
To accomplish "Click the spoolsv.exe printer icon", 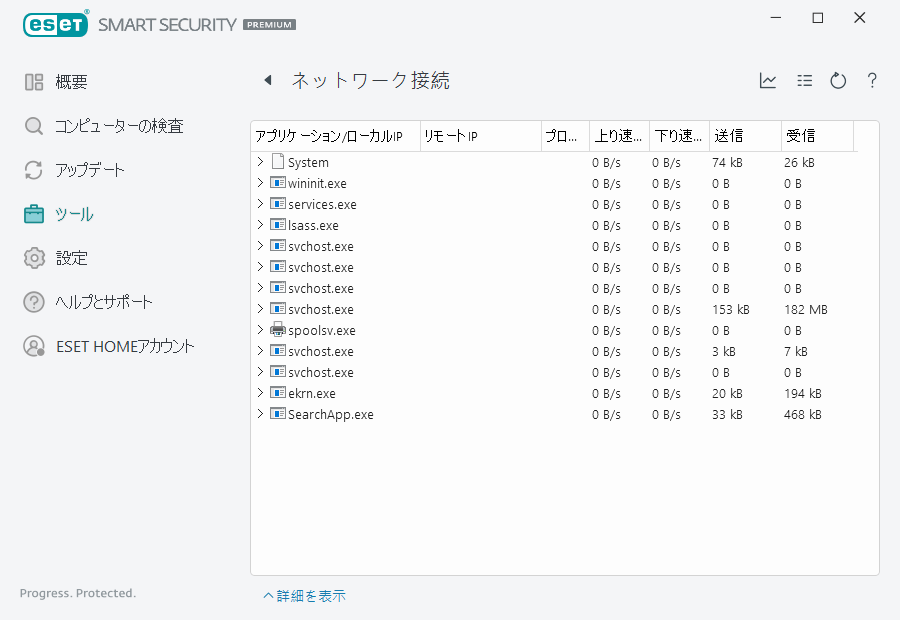I will (278, 330).
